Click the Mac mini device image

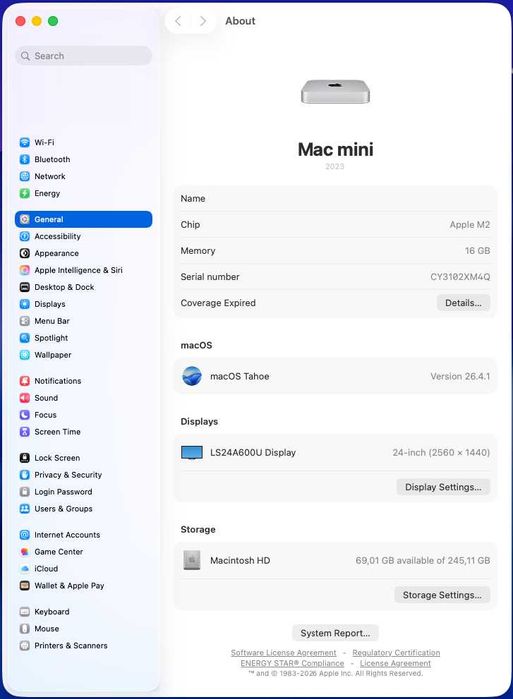(335, 91)
